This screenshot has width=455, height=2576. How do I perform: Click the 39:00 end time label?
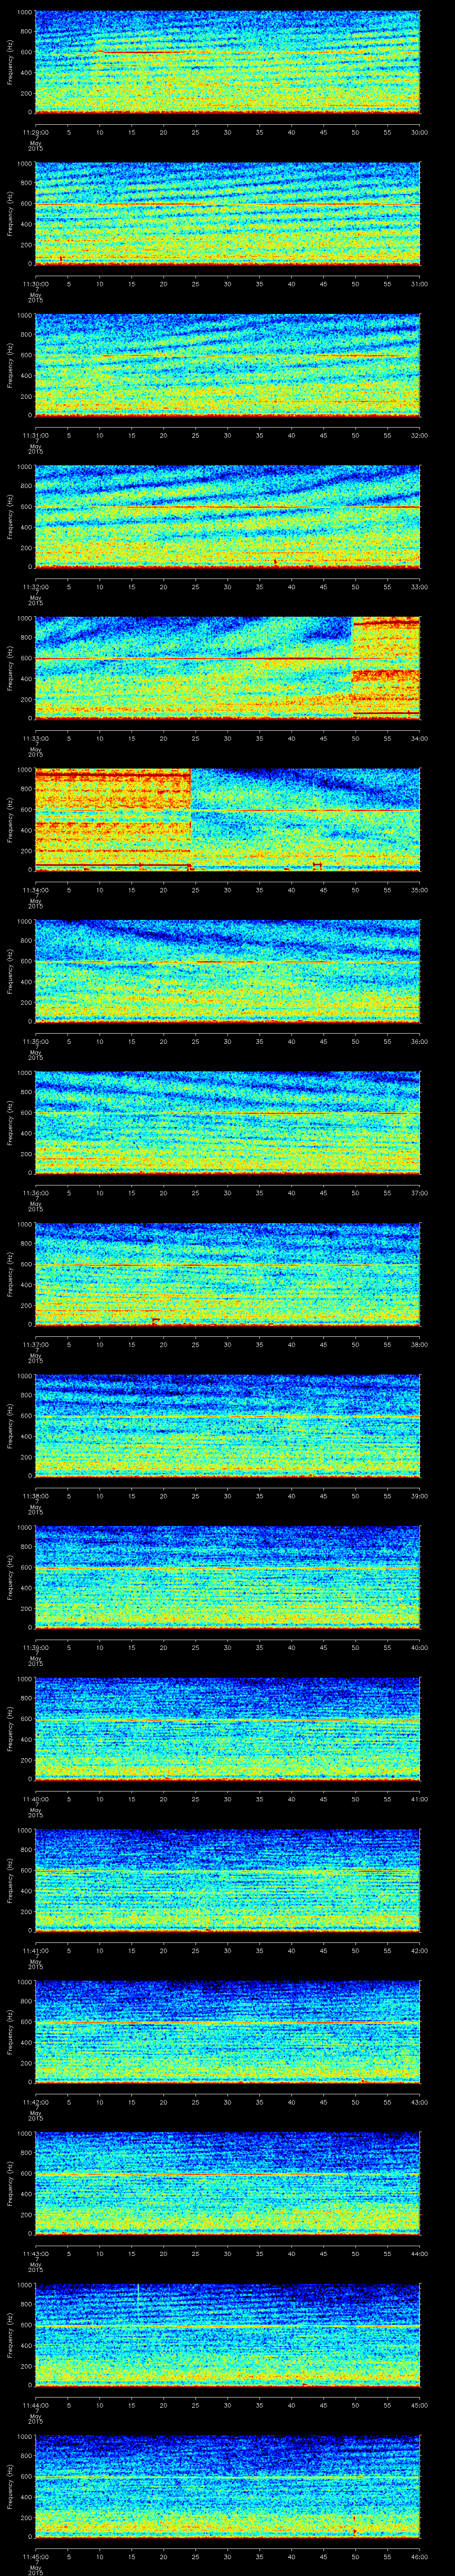(x=419, y=1496)
